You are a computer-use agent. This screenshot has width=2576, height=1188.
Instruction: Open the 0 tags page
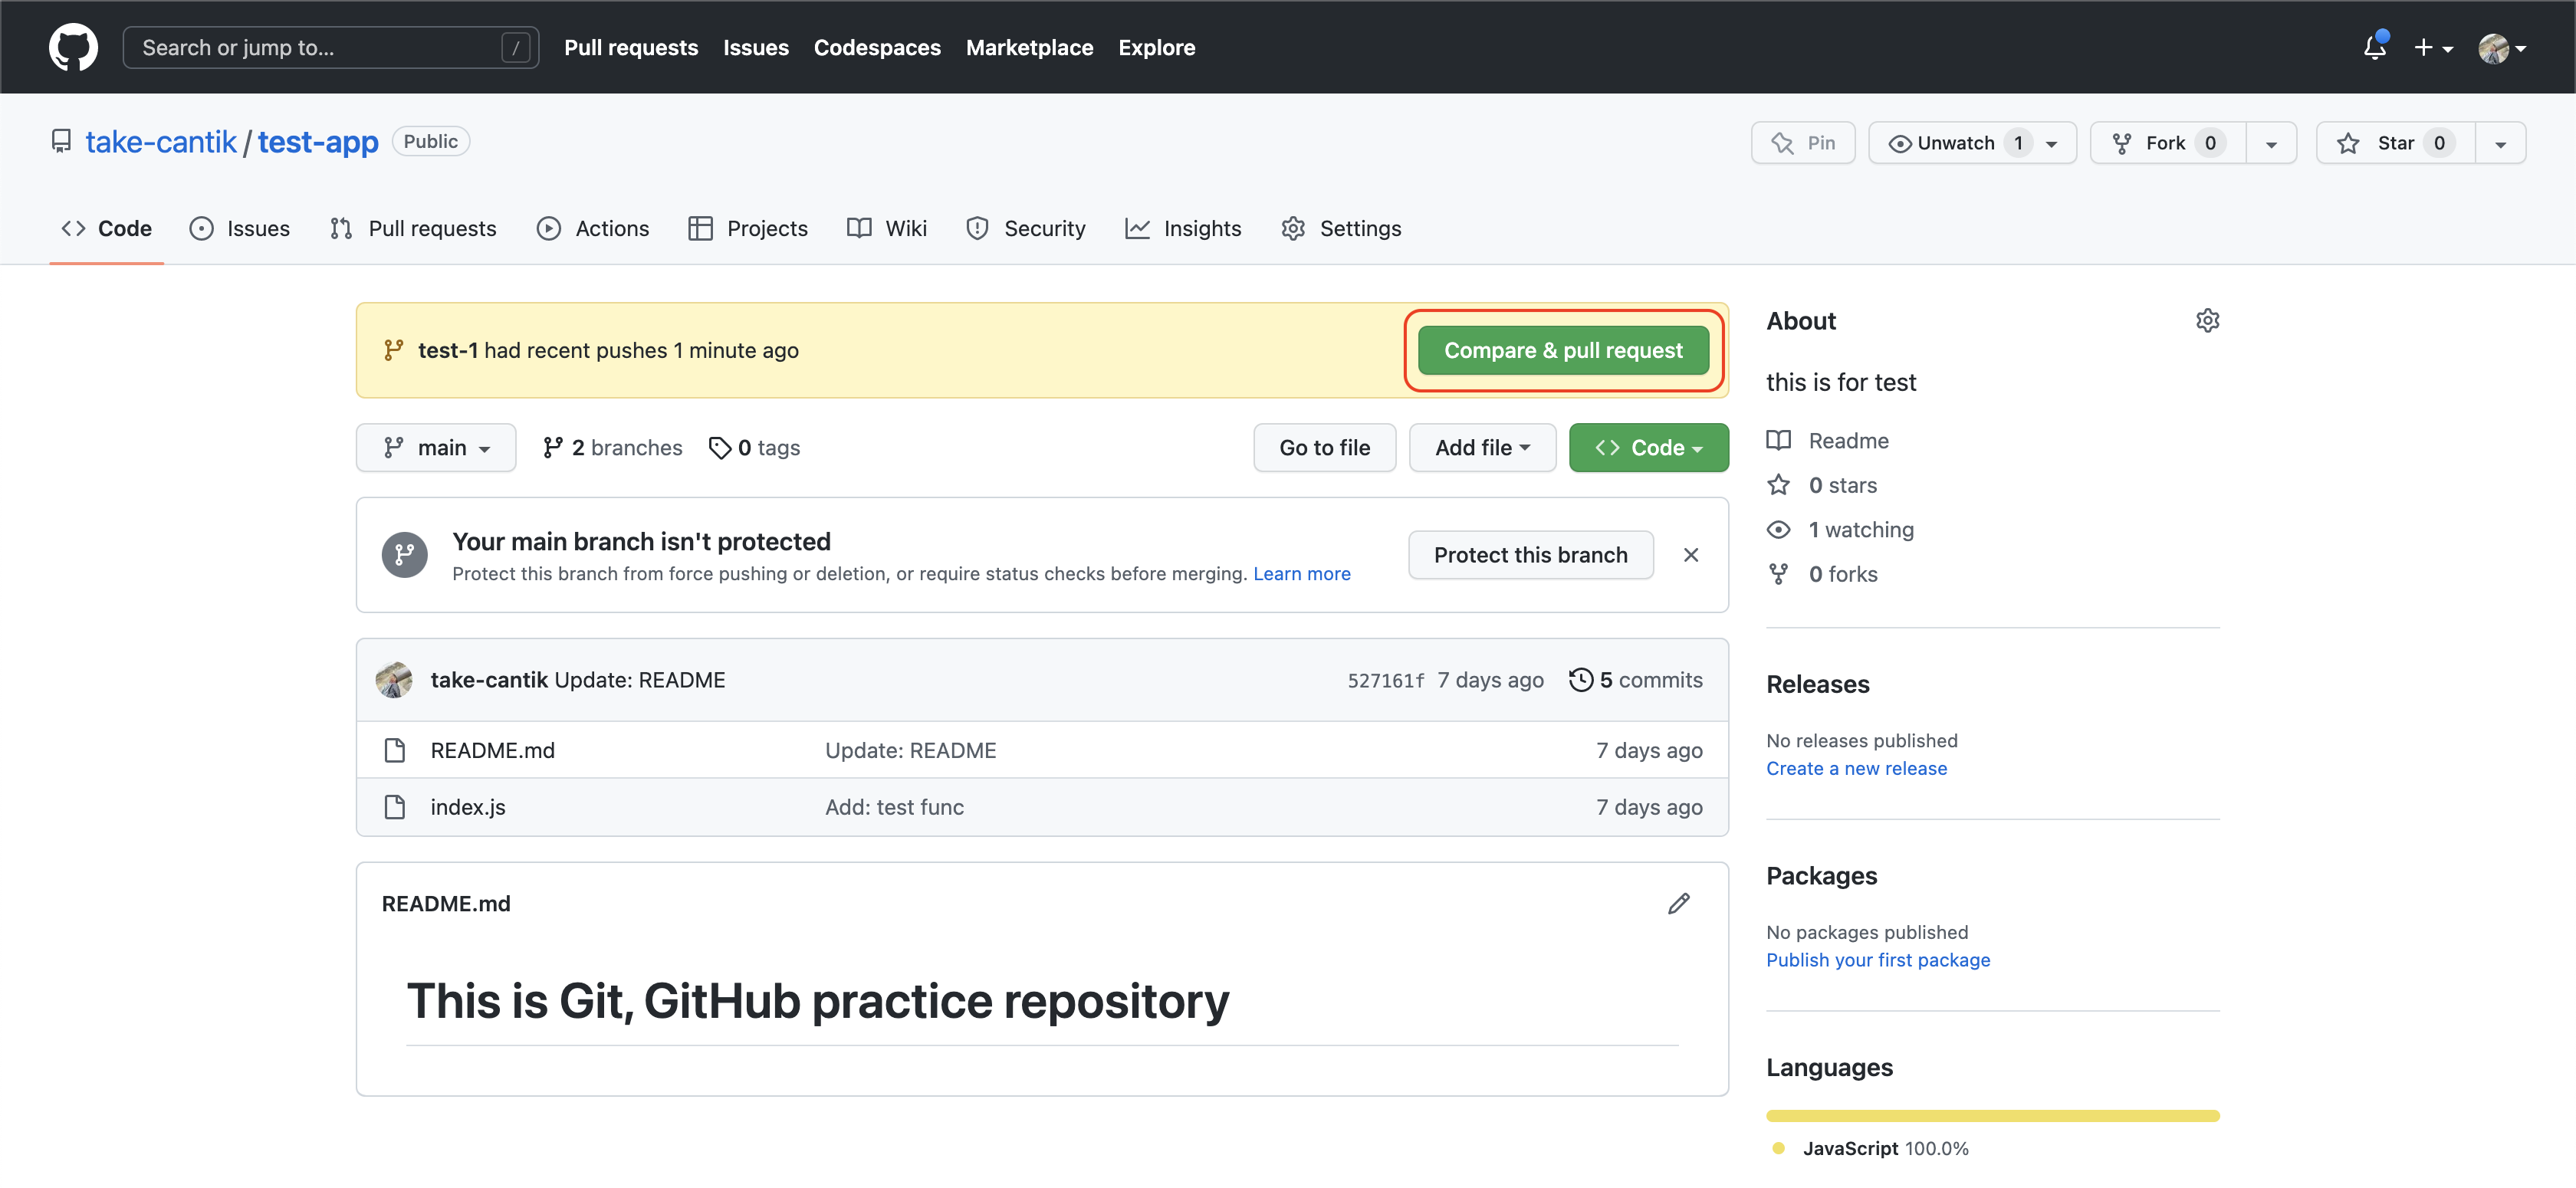click(x=755, y=448)
